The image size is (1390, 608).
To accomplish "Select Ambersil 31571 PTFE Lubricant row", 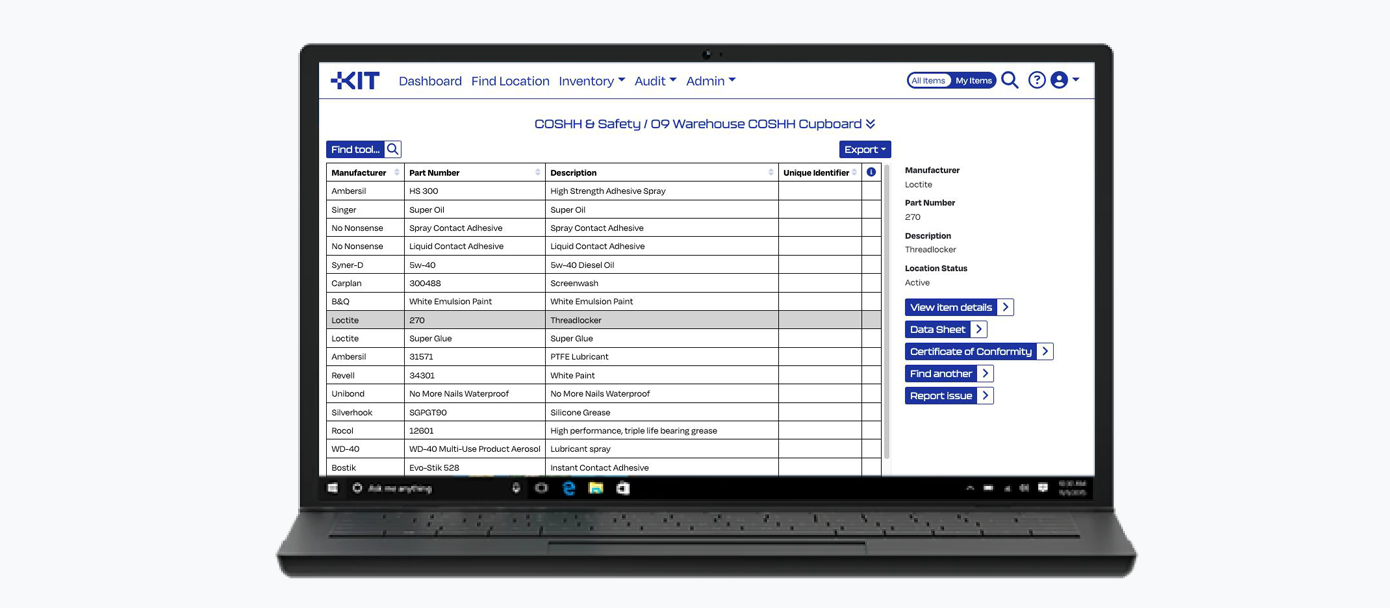I will pyautogui.click(x=604, y=356).
